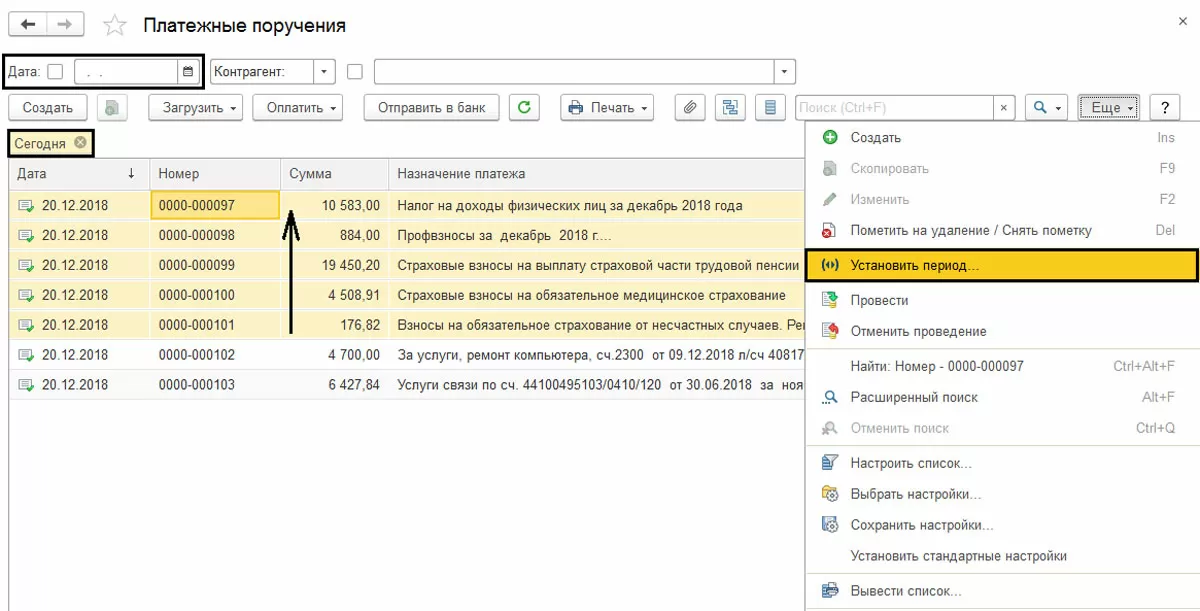Select row За услуги, ремонт компьютера

(407, 355)
